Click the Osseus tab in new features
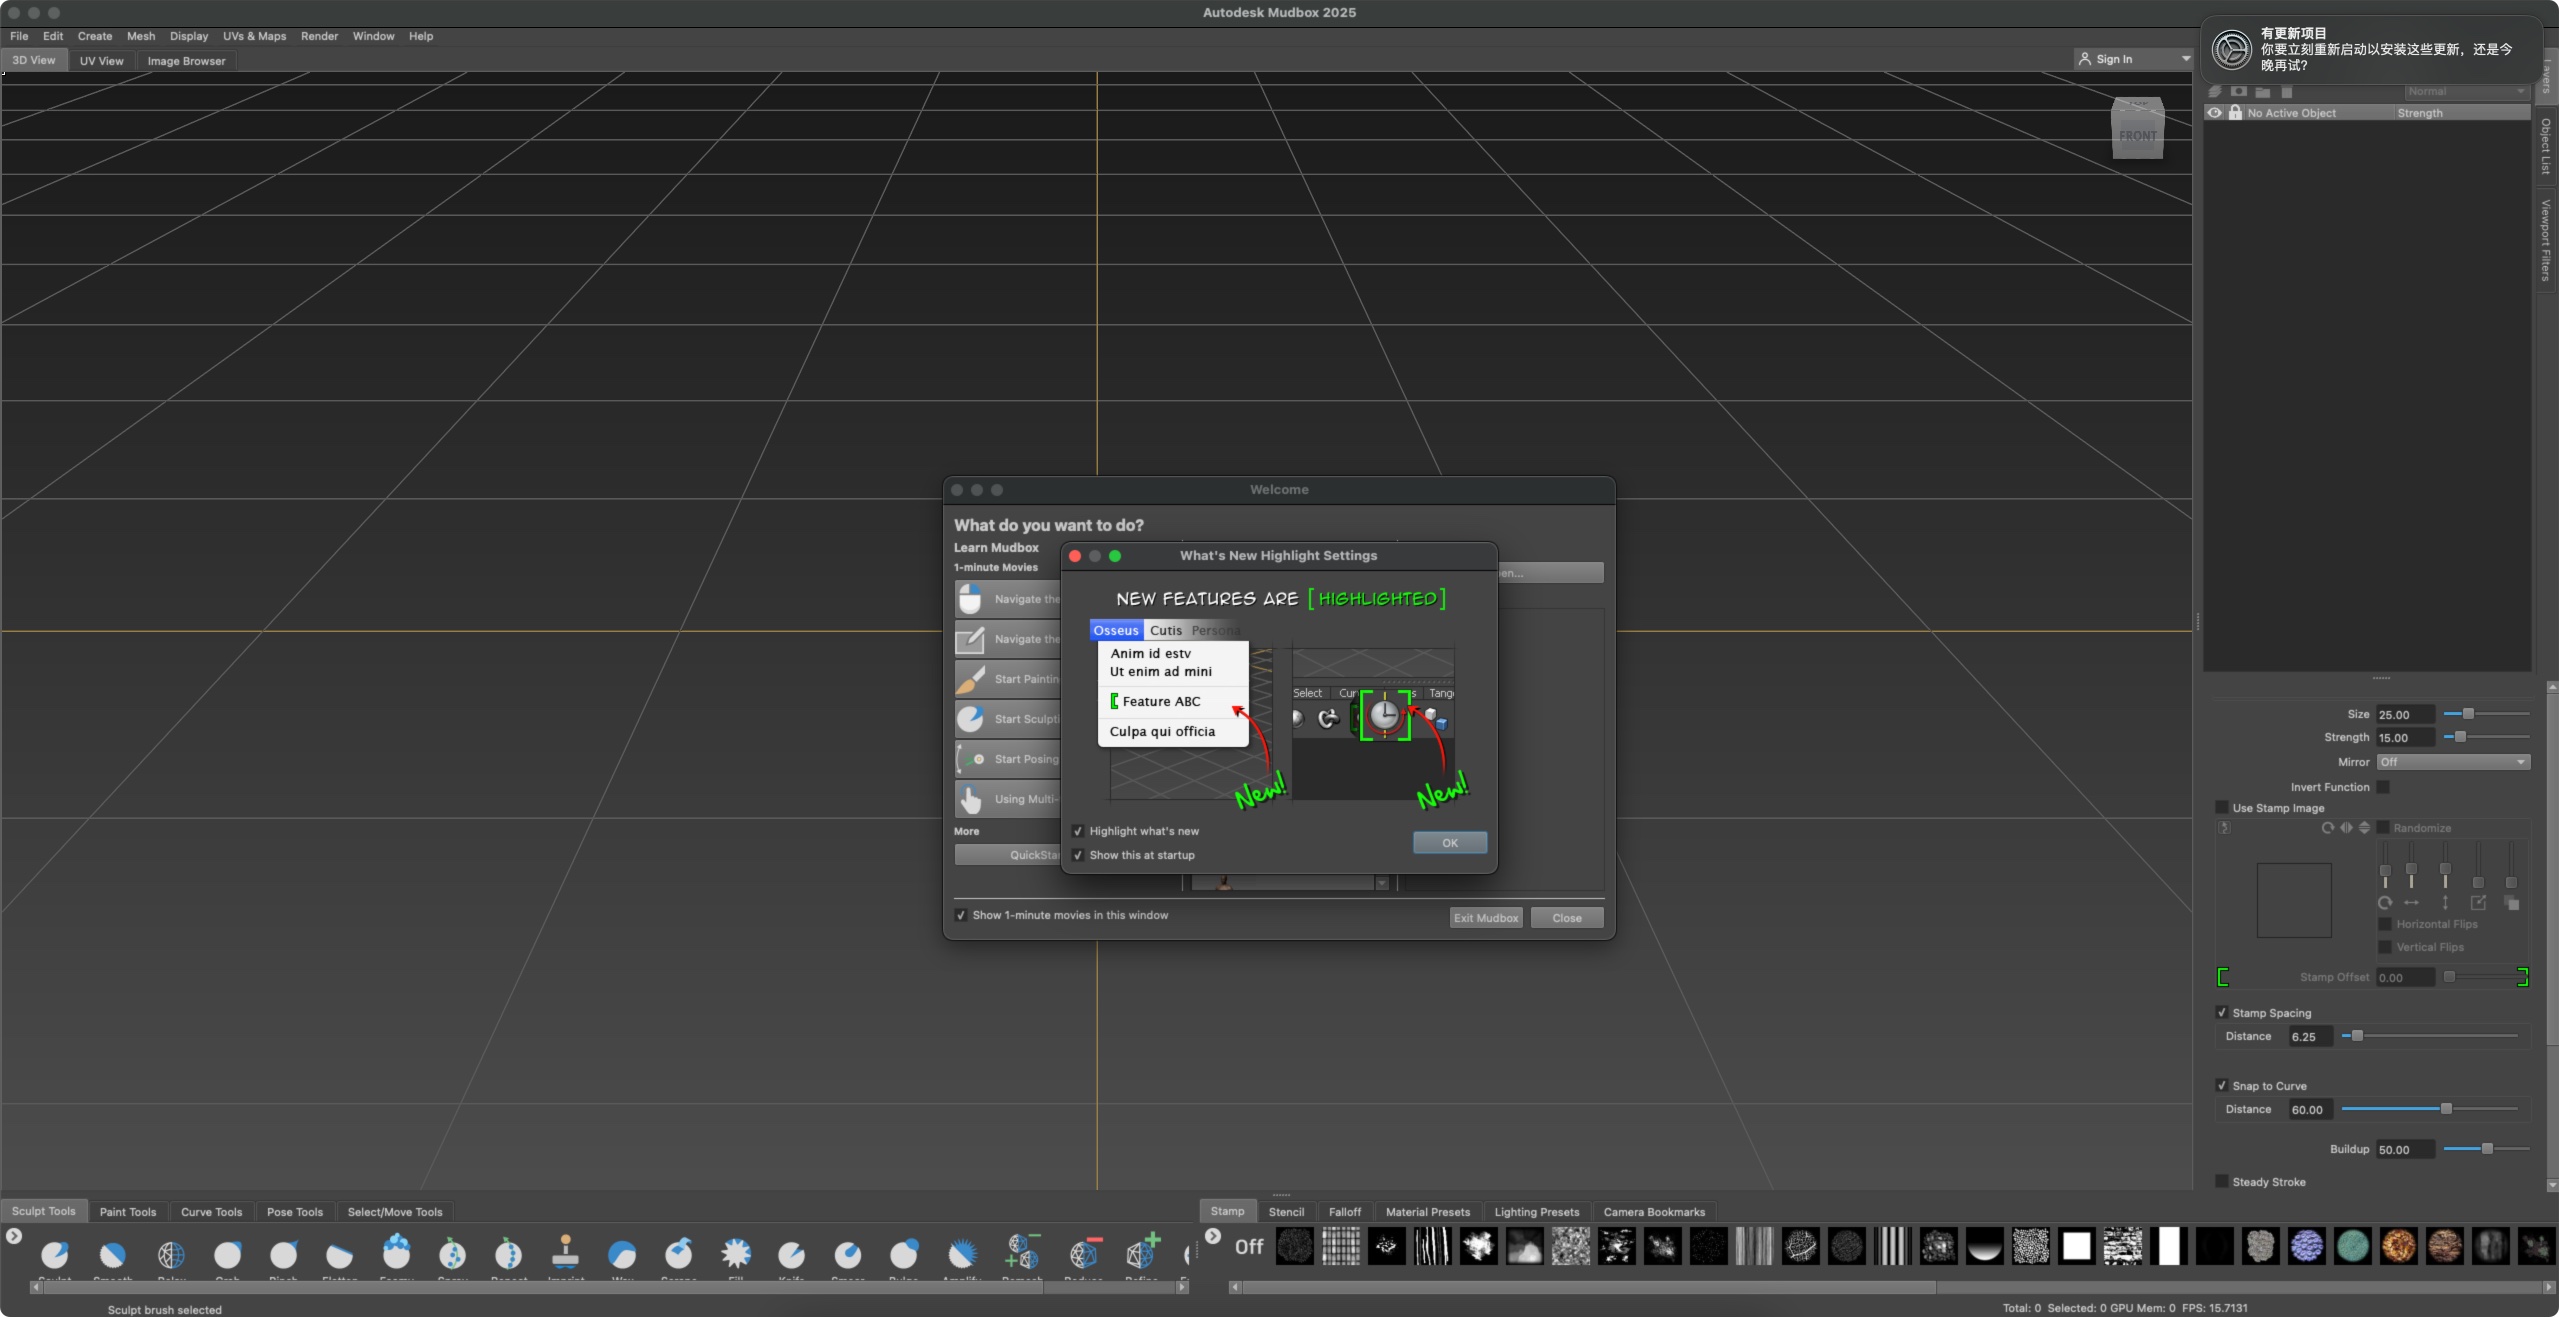2559x1317 pixels. click(1117, 630)
